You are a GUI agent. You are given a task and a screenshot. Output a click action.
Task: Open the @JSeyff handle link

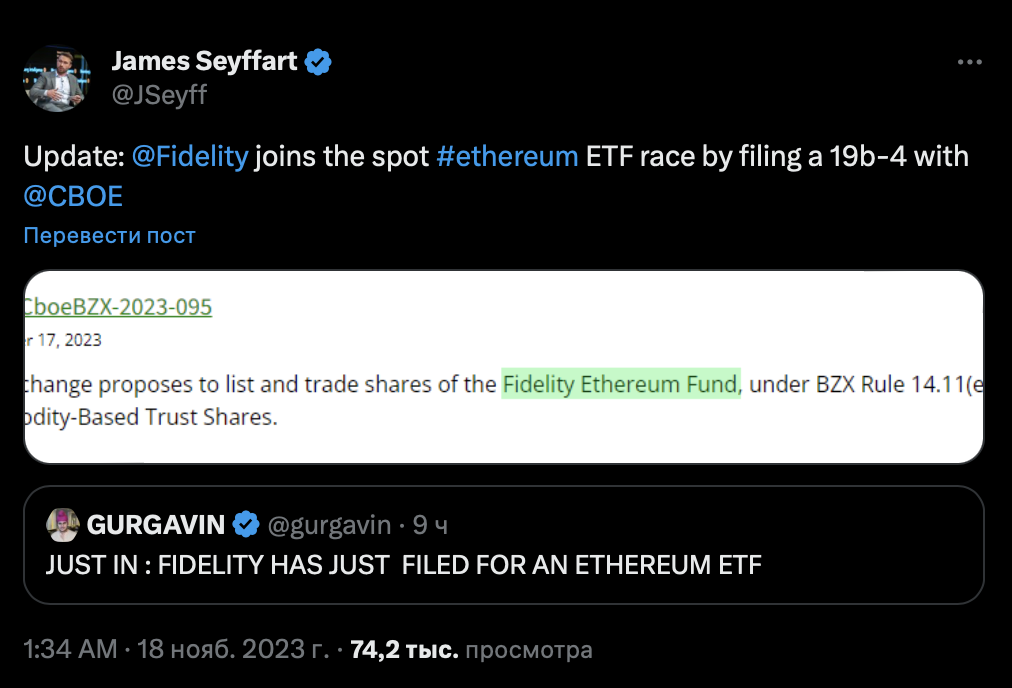[x=159, y=95]
